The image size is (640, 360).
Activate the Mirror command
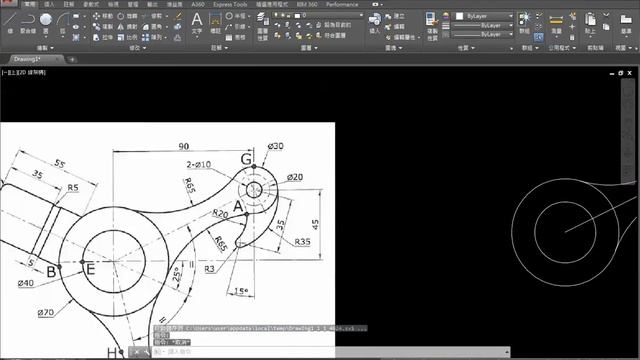click(127, 27)
